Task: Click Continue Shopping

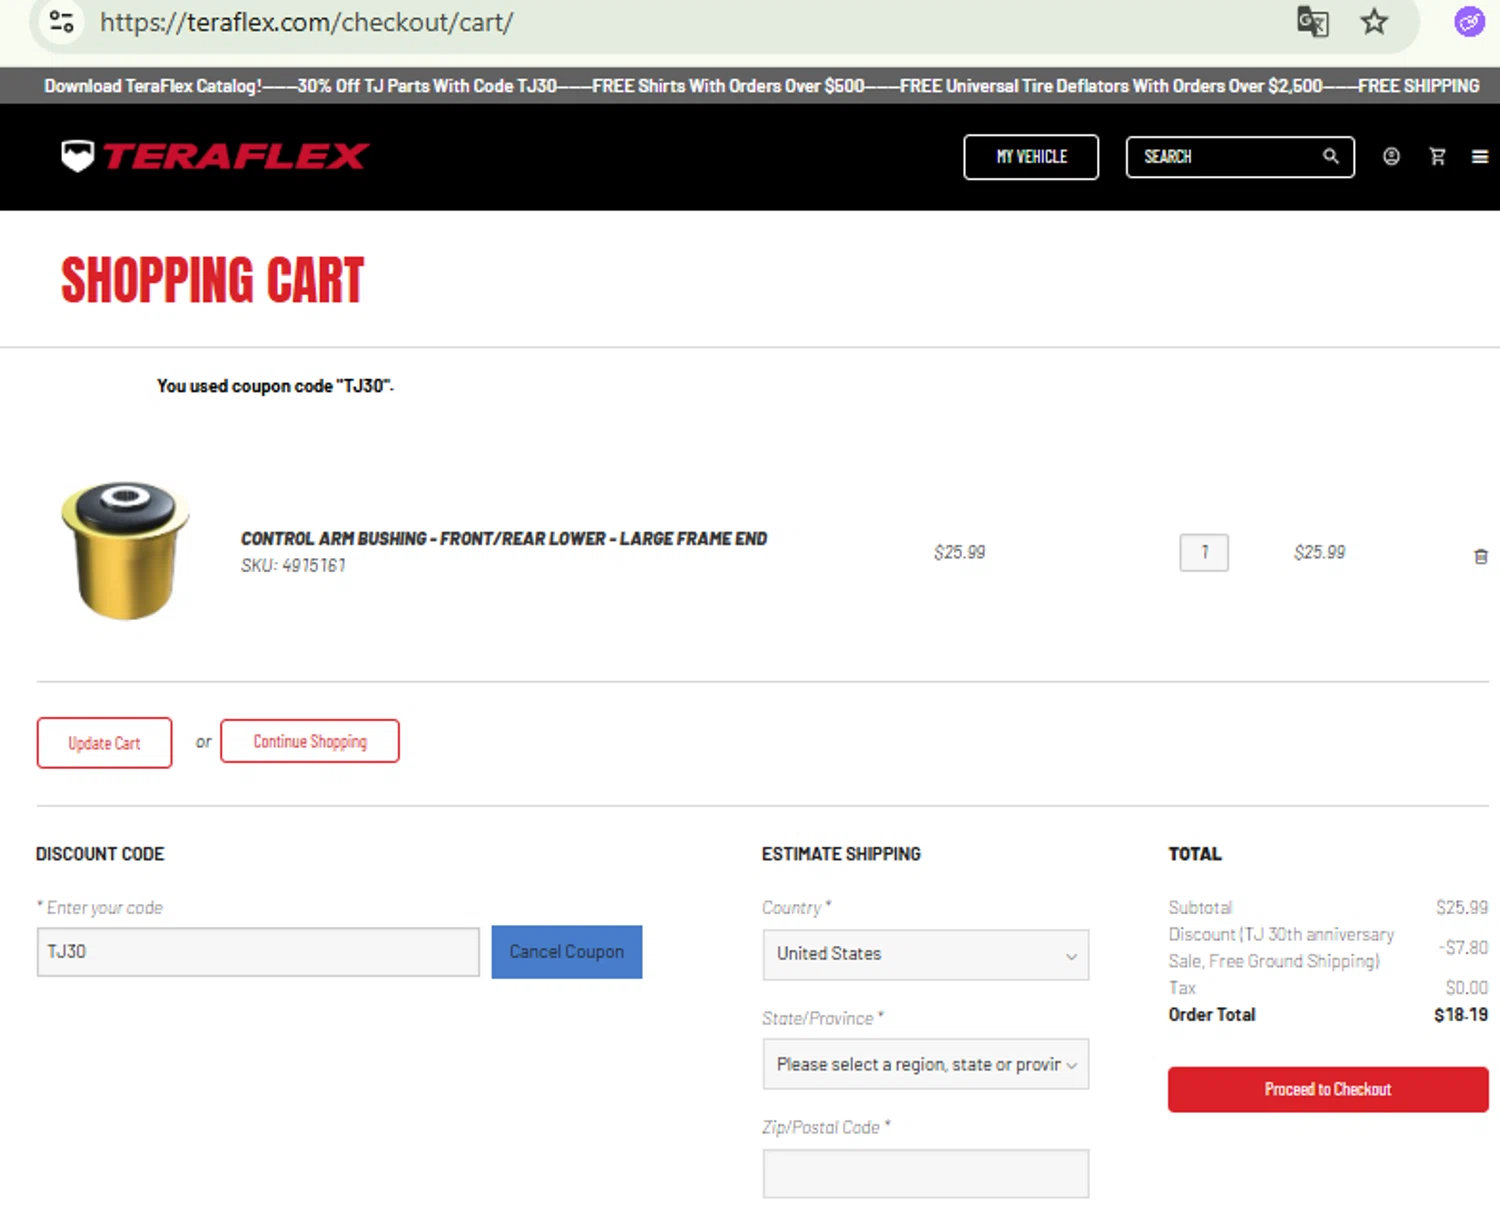Action: click(x=310, y=741)
